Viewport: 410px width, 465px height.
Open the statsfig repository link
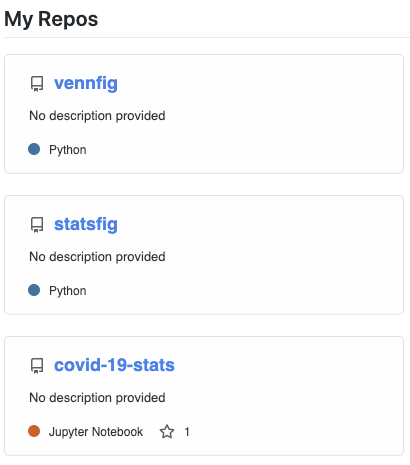(86, 224)
